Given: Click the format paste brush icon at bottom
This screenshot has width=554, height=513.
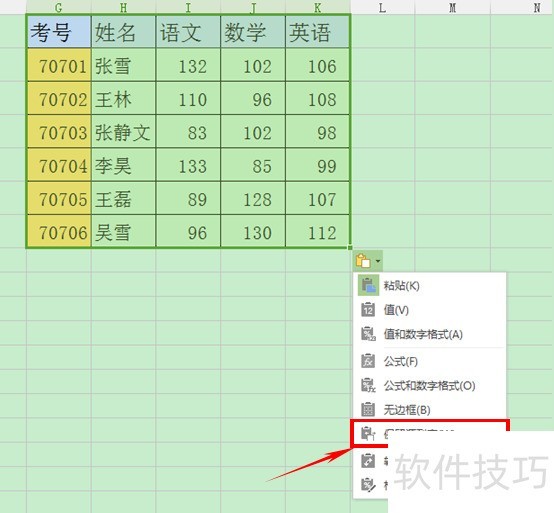Looking at the screenshot, I should (368, 485).
